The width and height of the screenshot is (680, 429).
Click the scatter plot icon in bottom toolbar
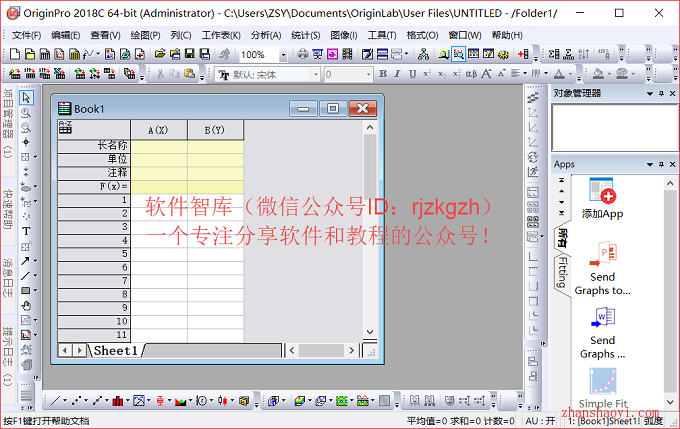click(76, 401)
